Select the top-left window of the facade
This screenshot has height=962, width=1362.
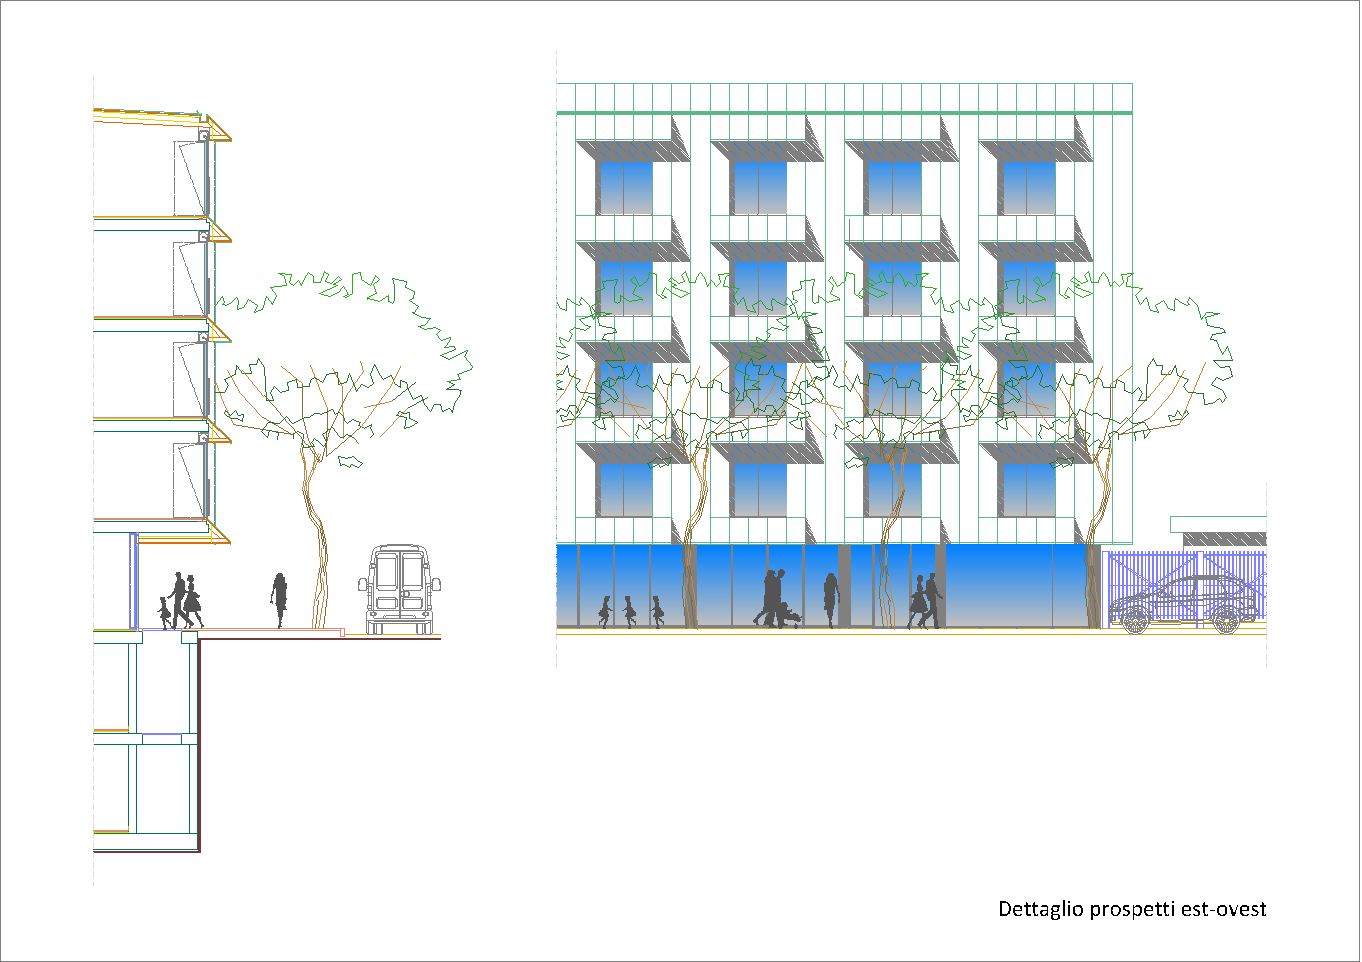pos(624,187)
